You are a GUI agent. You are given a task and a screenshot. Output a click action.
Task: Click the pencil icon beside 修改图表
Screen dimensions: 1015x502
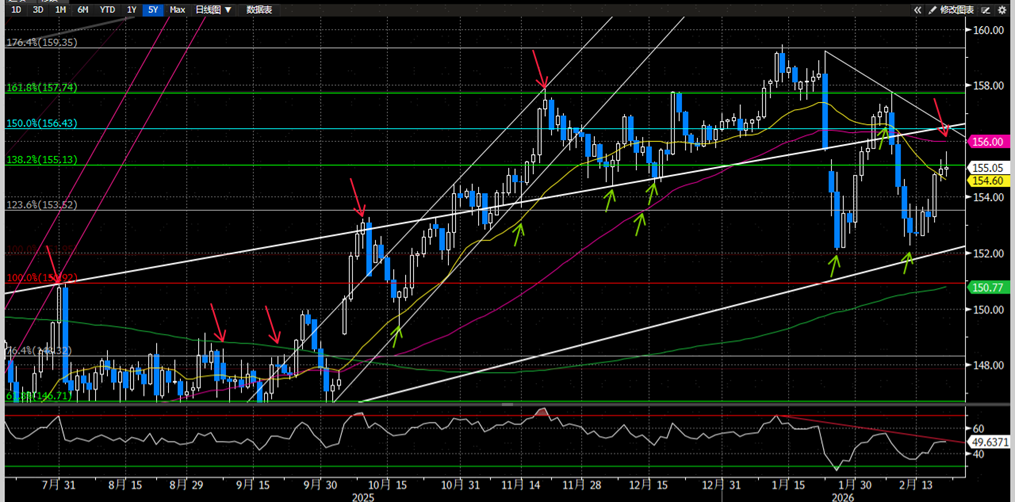[932, 10]
